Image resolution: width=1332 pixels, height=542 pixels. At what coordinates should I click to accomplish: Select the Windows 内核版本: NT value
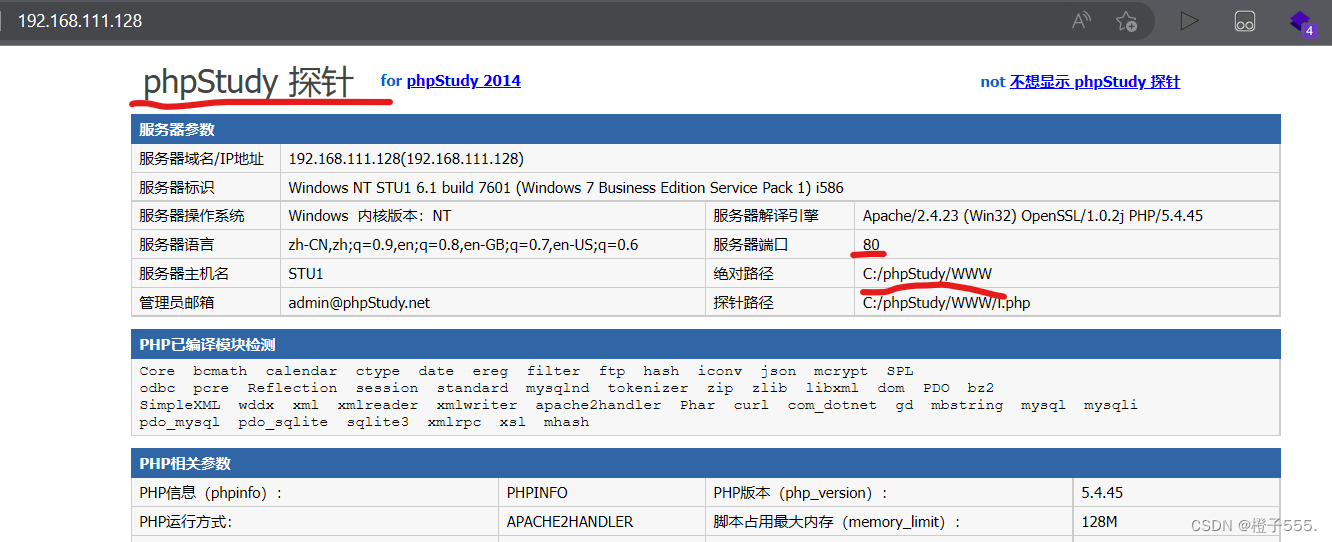(369, 216)
